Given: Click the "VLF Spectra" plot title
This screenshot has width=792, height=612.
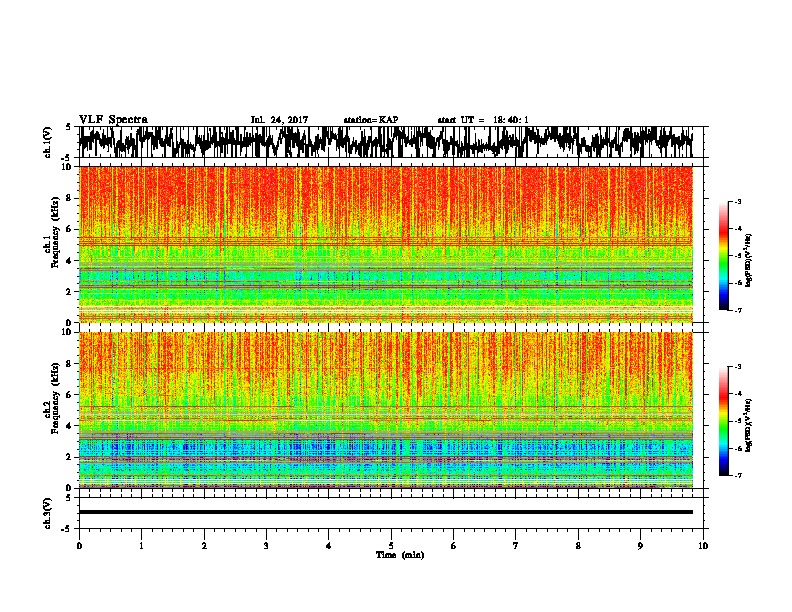Looking at the screenshot, I should pos(113,120).
